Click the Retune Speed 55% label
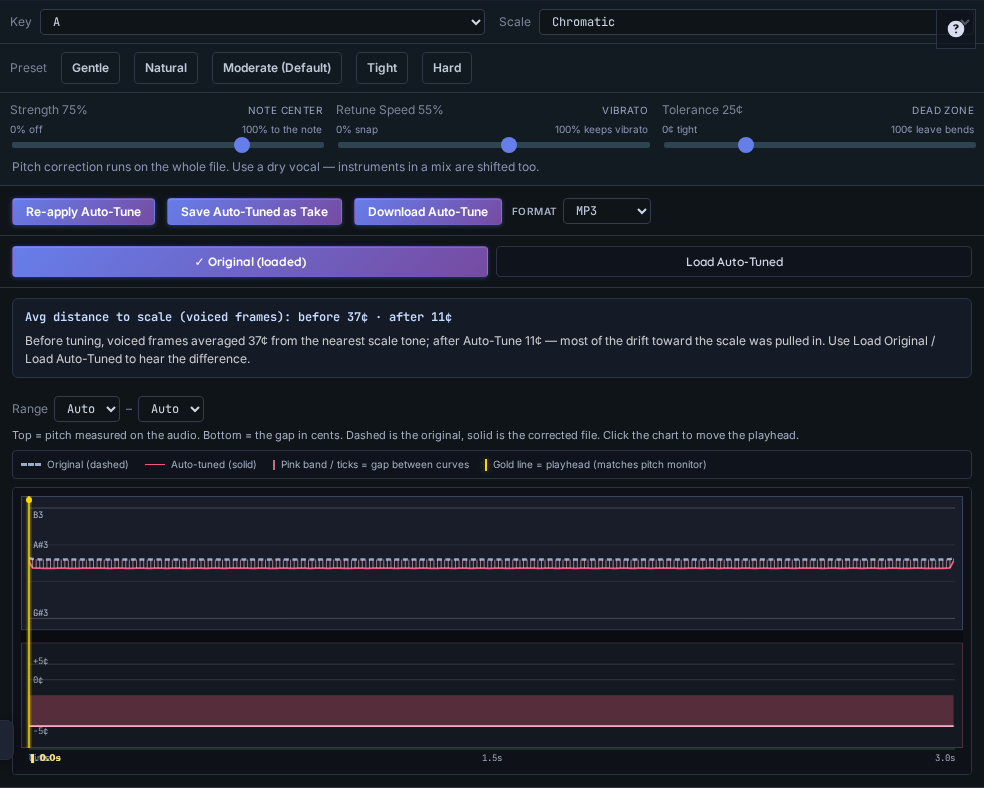Image resolution: width=984 pixels, height=789 pixels. click(389, 110)
